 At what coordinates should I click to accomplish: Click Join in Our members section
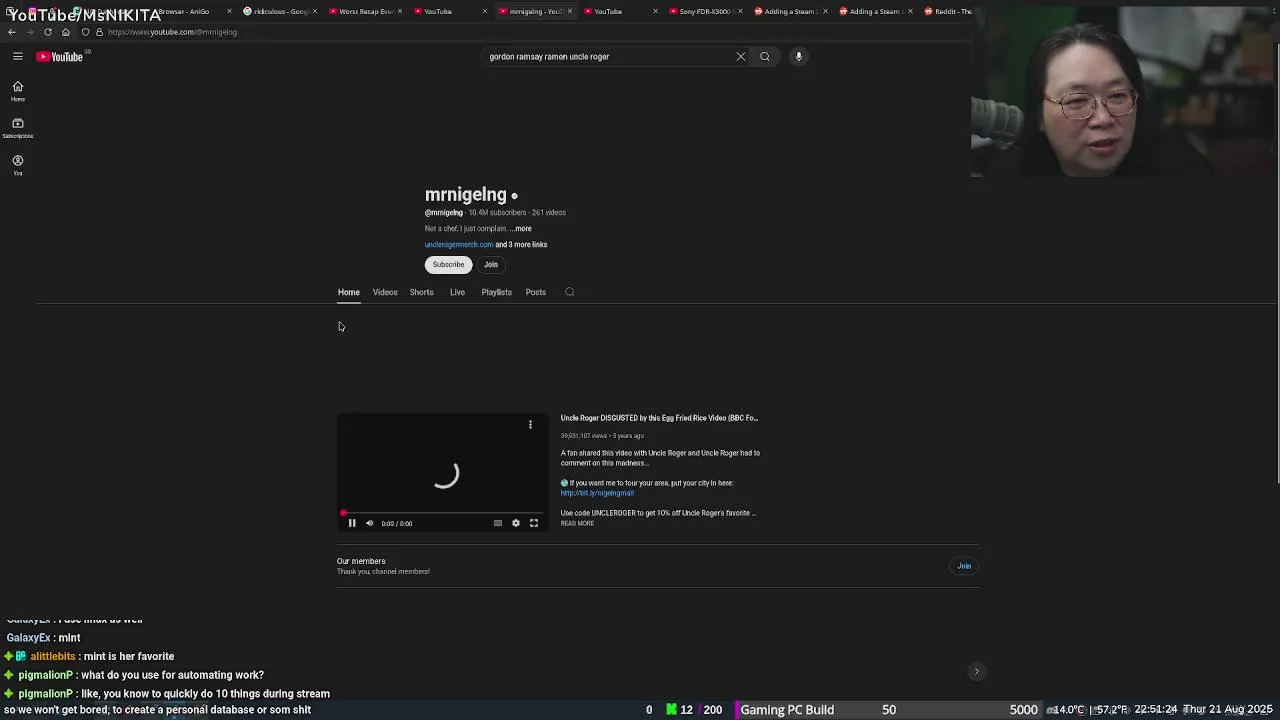(x=964, y=566)
